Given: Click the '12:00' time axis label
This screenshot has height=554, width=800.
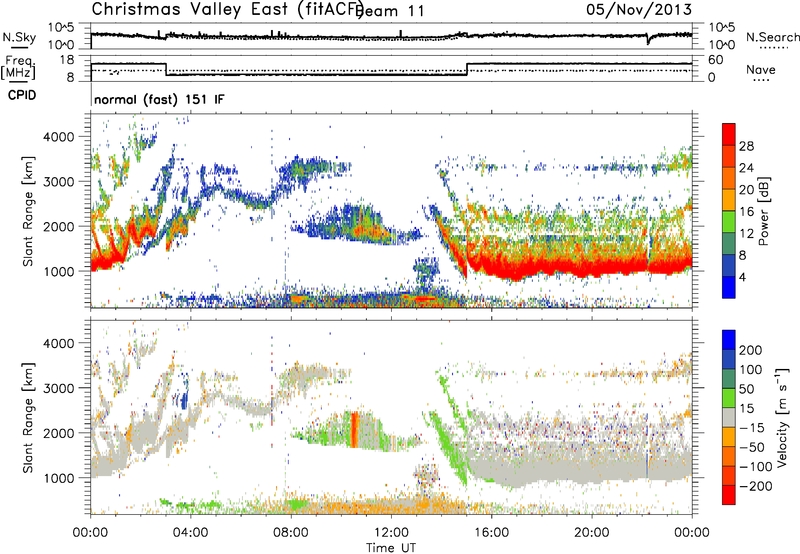Looking at the screenshot, I should pos(391,533).
